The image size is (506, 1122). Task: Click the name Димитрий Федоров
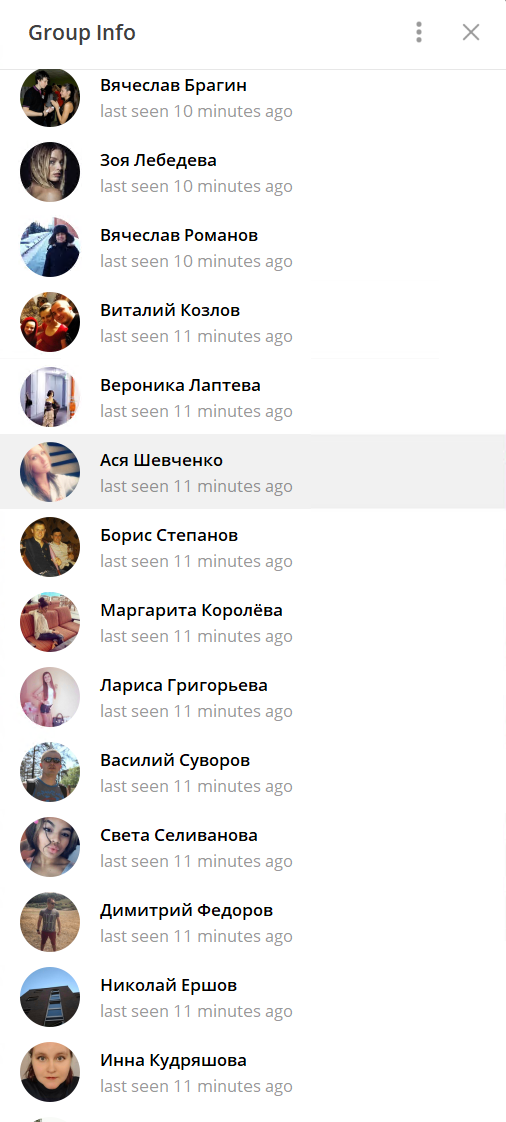pyautogui.click(x=186, y=911)
